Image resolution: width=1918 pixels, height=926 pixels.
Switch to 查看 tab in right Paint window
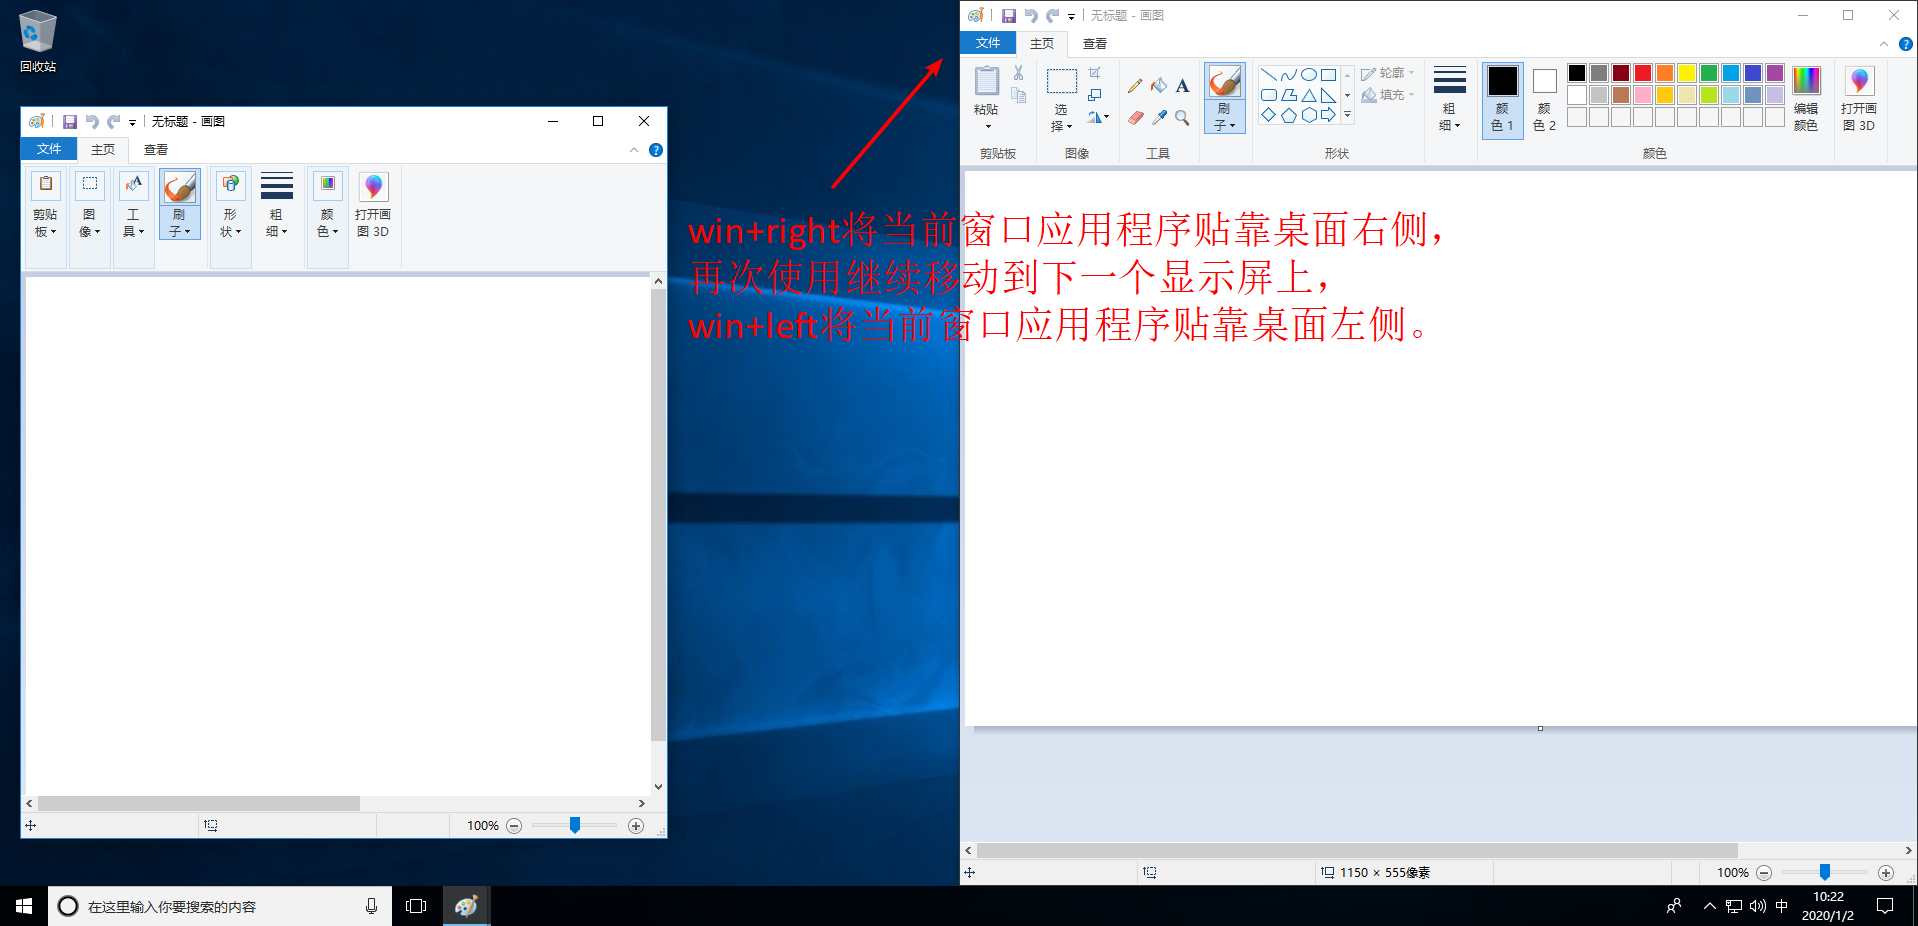pos(1095,44)
